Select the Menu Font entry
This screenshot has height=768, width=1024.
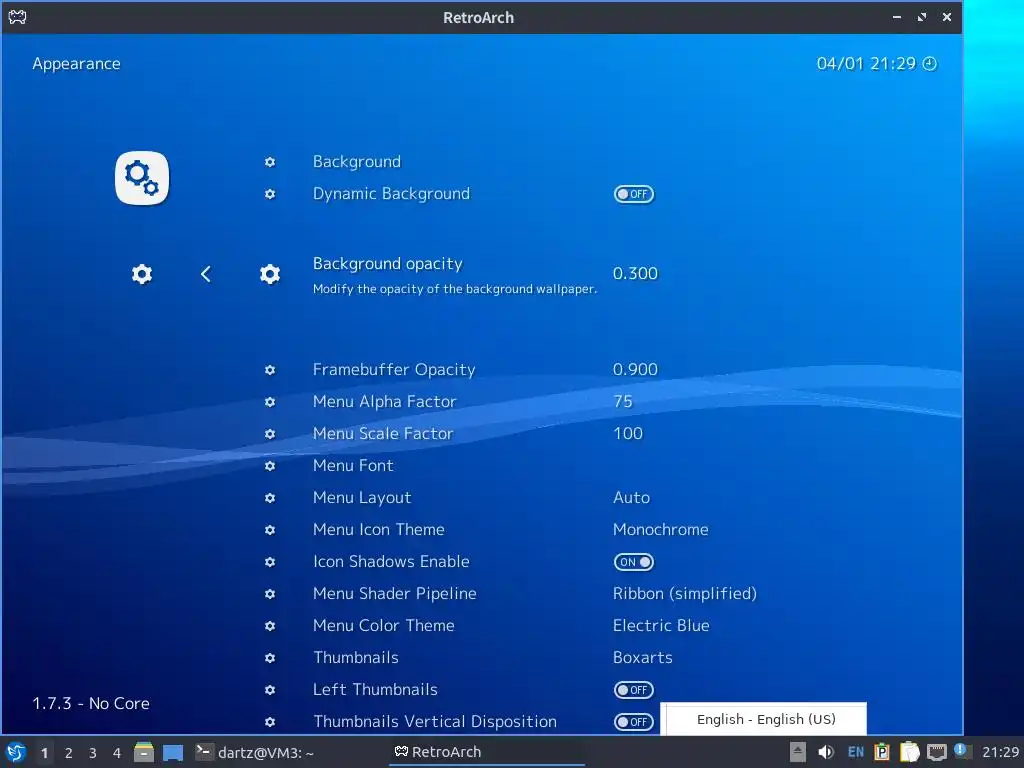click(x=353, y=466)
